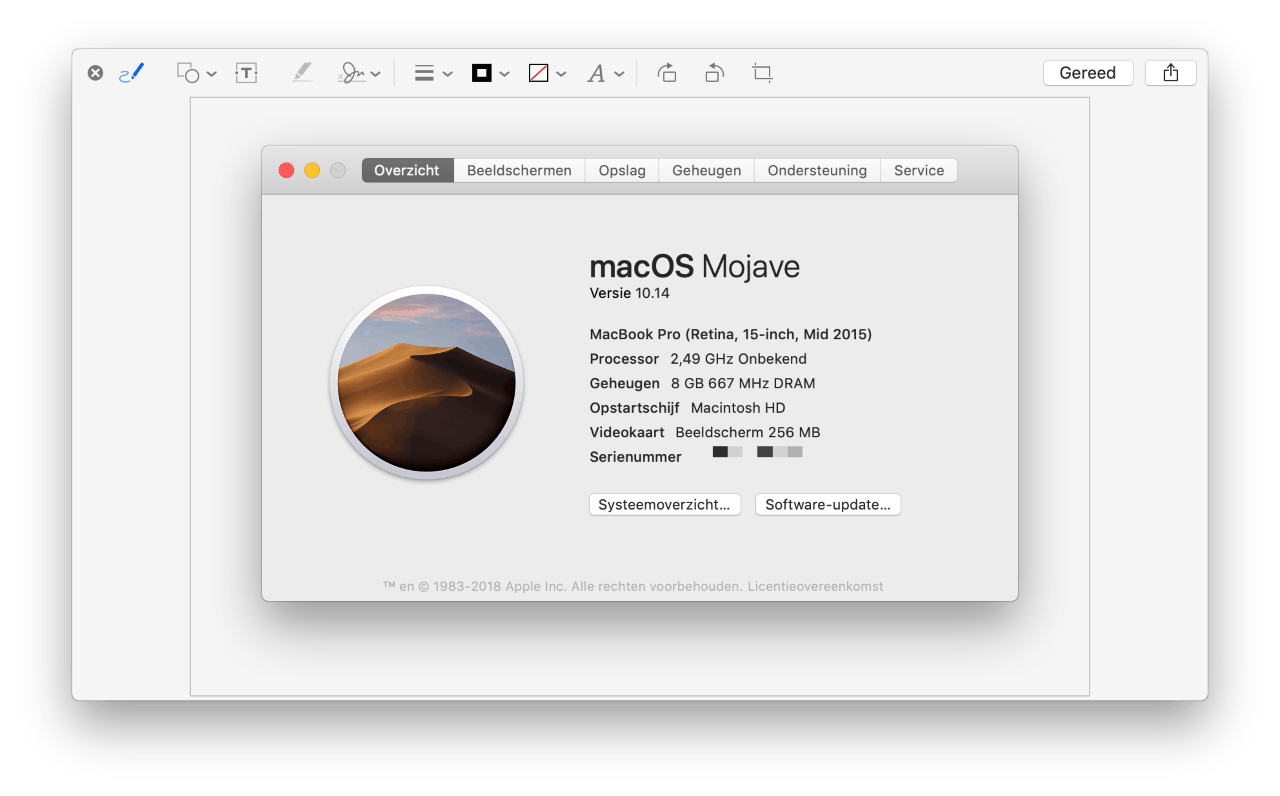The image size is (1280, 796).
Task: Close the About This Mac window
Action: [286, 170]
